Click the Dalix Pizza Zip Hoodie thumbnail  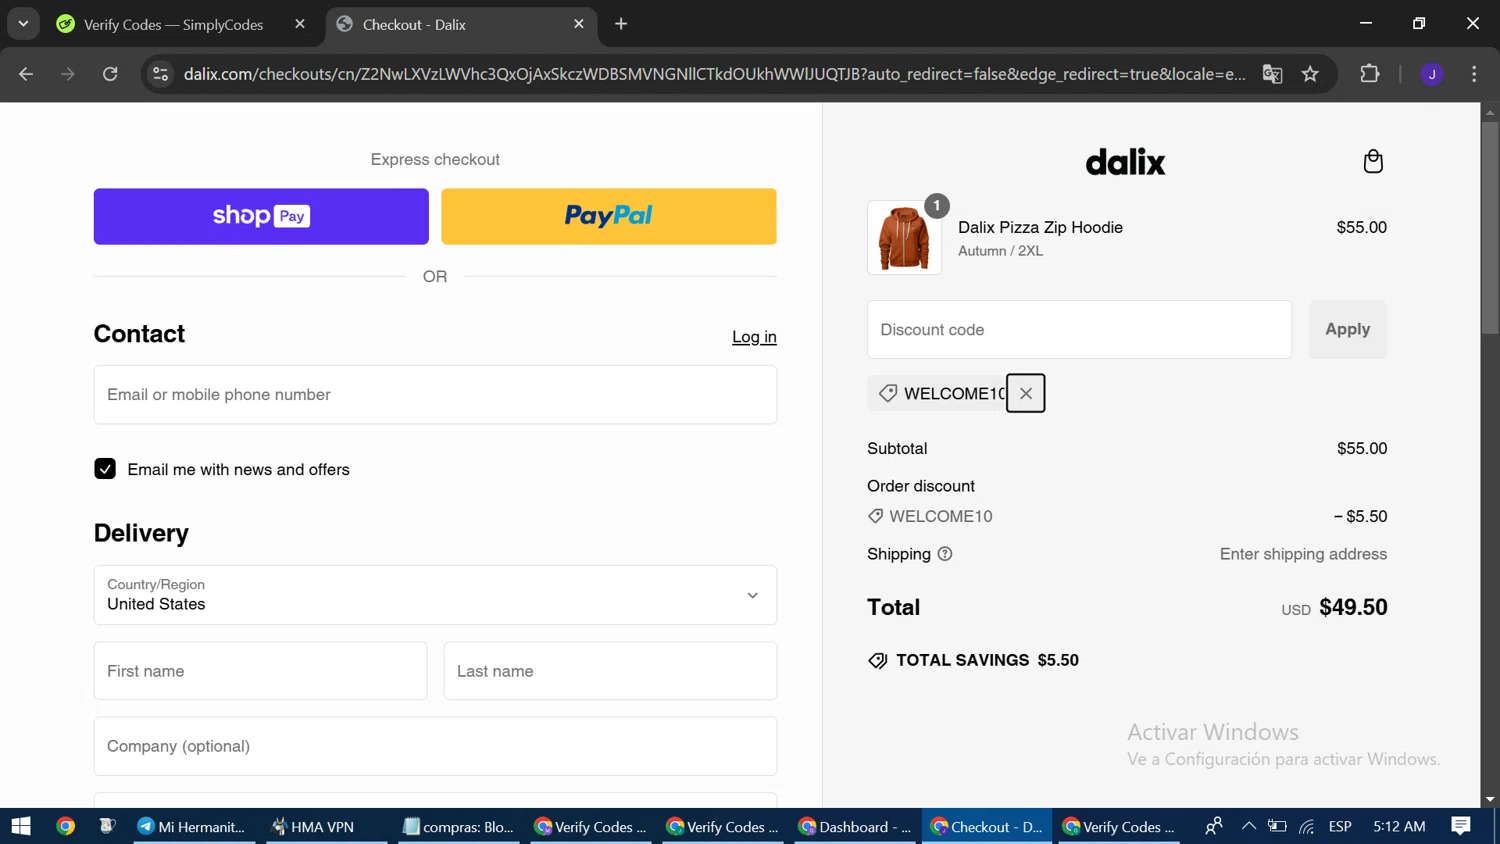click(x=904, y=238)
